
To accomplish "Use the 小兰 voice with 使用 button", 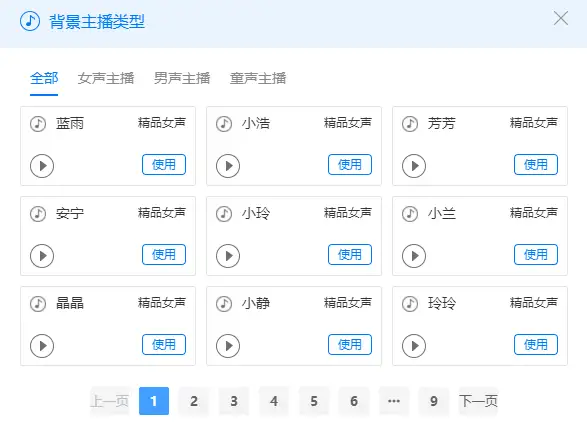I will (x=536, y=255).
